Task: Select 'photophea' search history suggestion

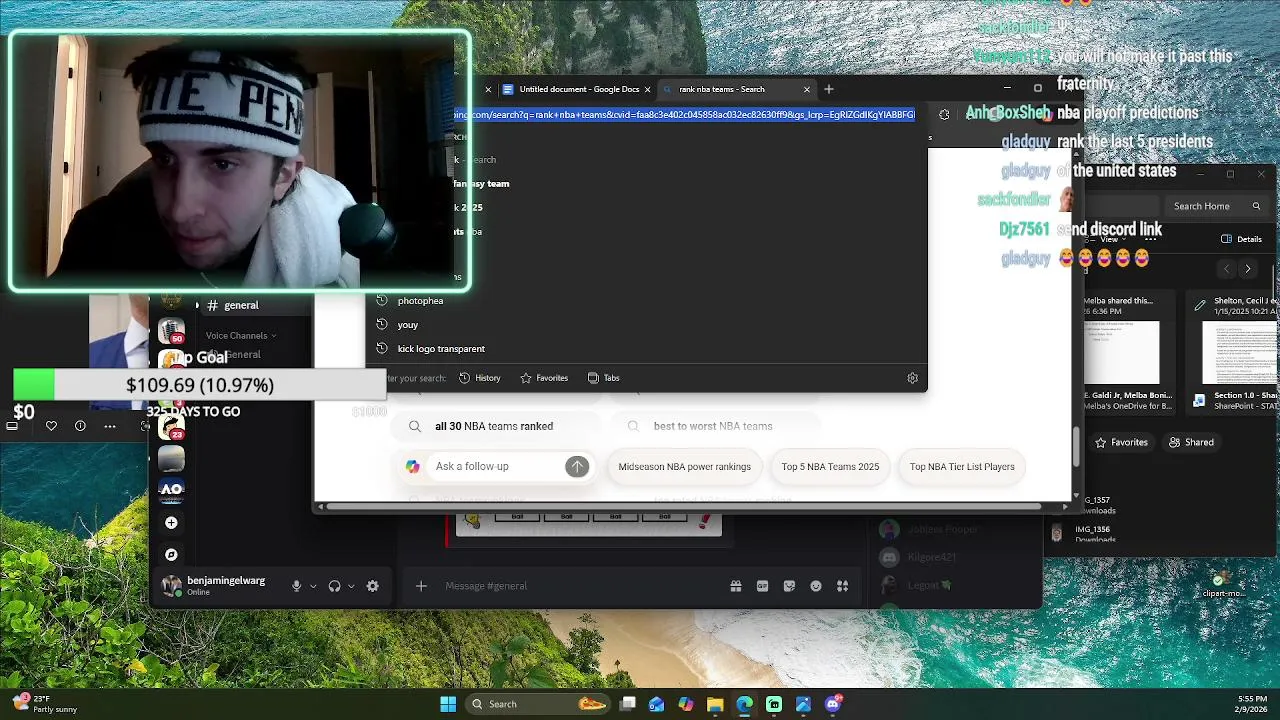Action: tap(420, 301)
